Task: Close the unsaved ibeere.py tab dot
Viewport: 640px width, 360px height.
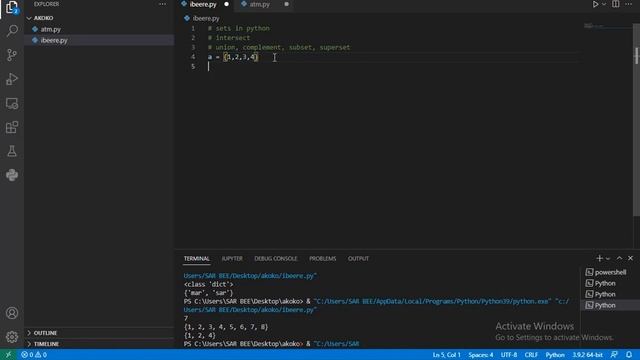Action: point(227,4)
